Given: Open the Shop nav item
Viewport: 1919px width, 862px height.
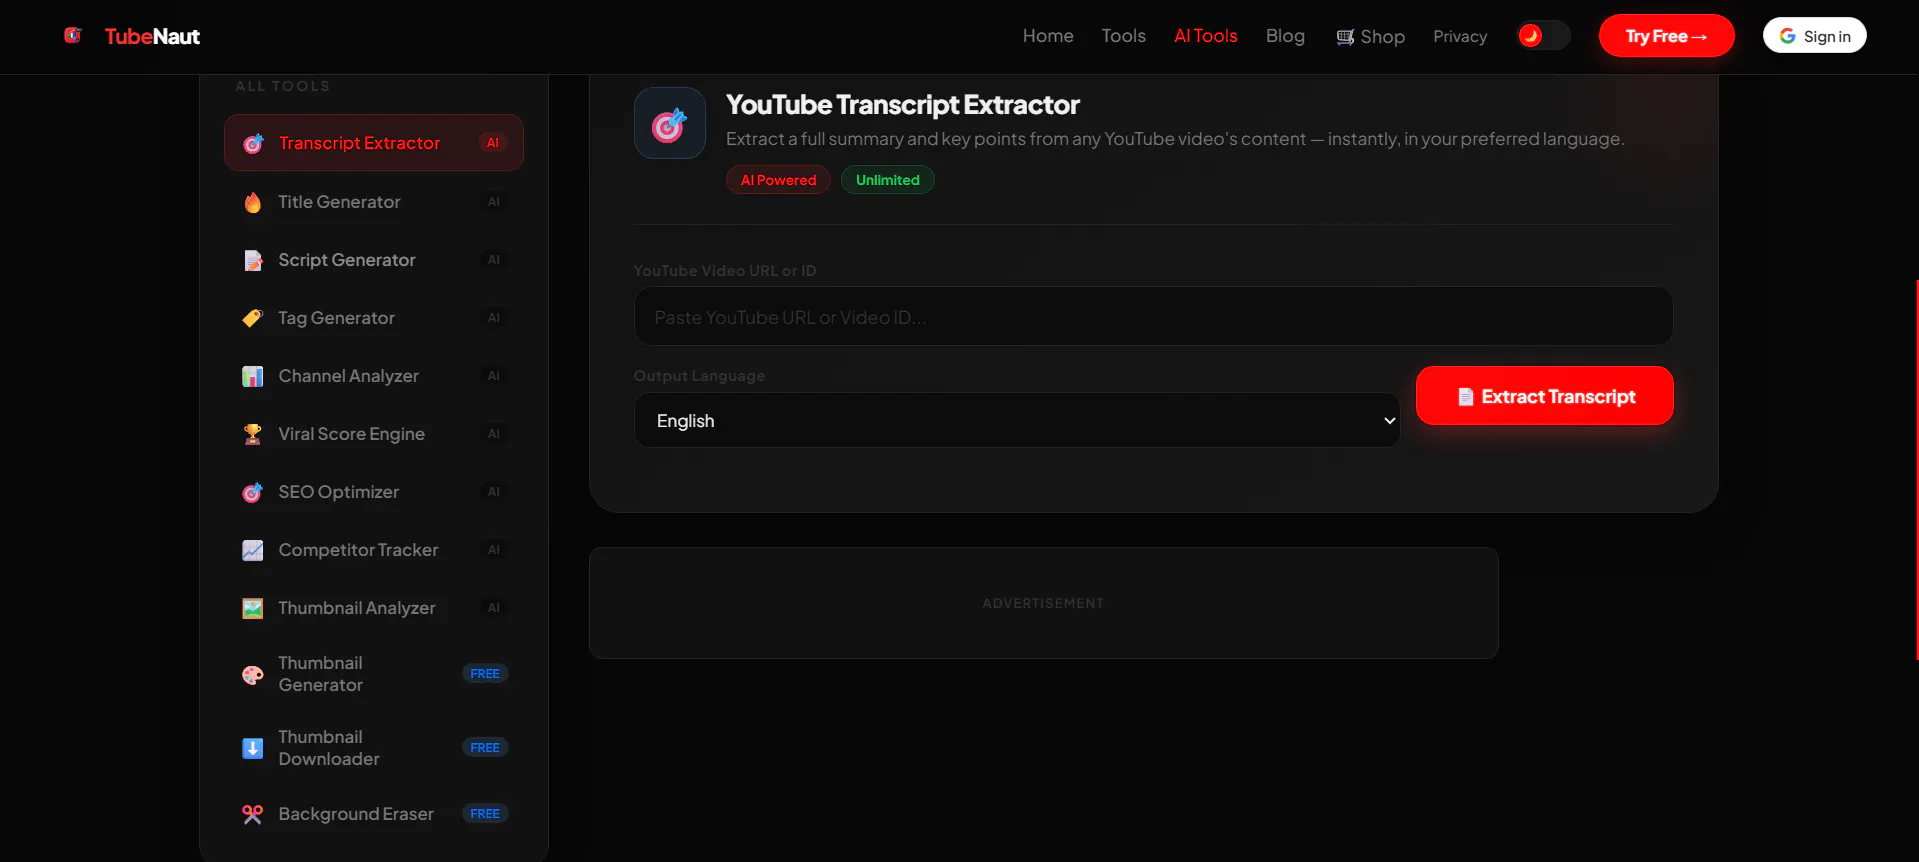Looking at the screenshot, I should click(x=1371, y=37).
